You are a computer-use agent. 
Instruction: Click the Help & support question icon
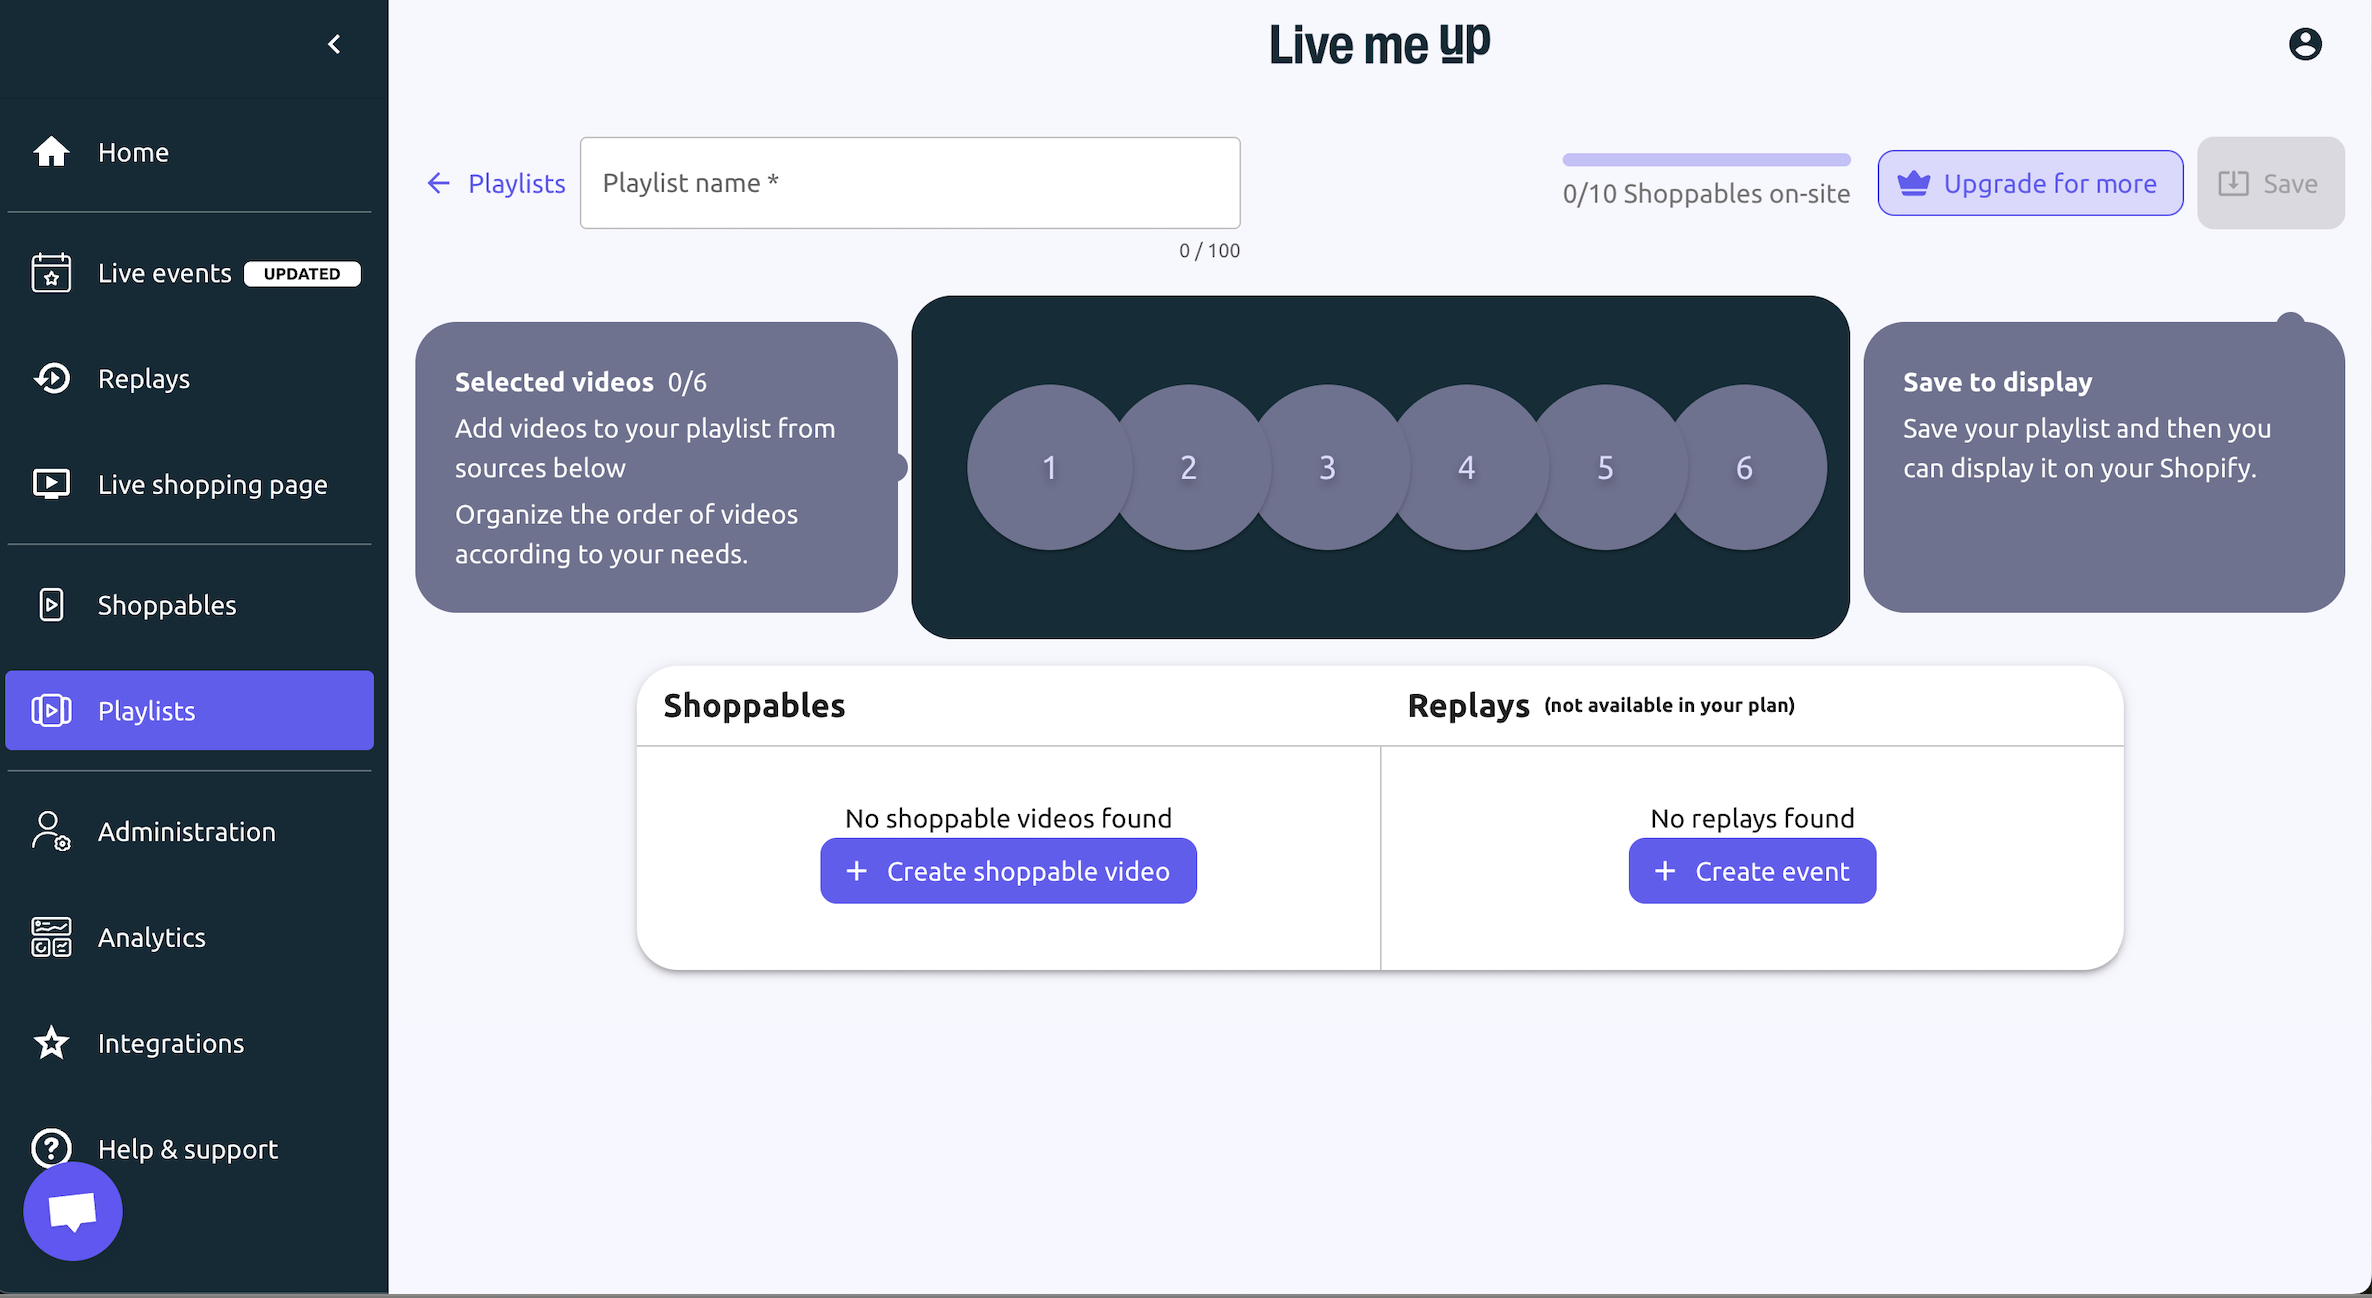(x=51, y=1147)
